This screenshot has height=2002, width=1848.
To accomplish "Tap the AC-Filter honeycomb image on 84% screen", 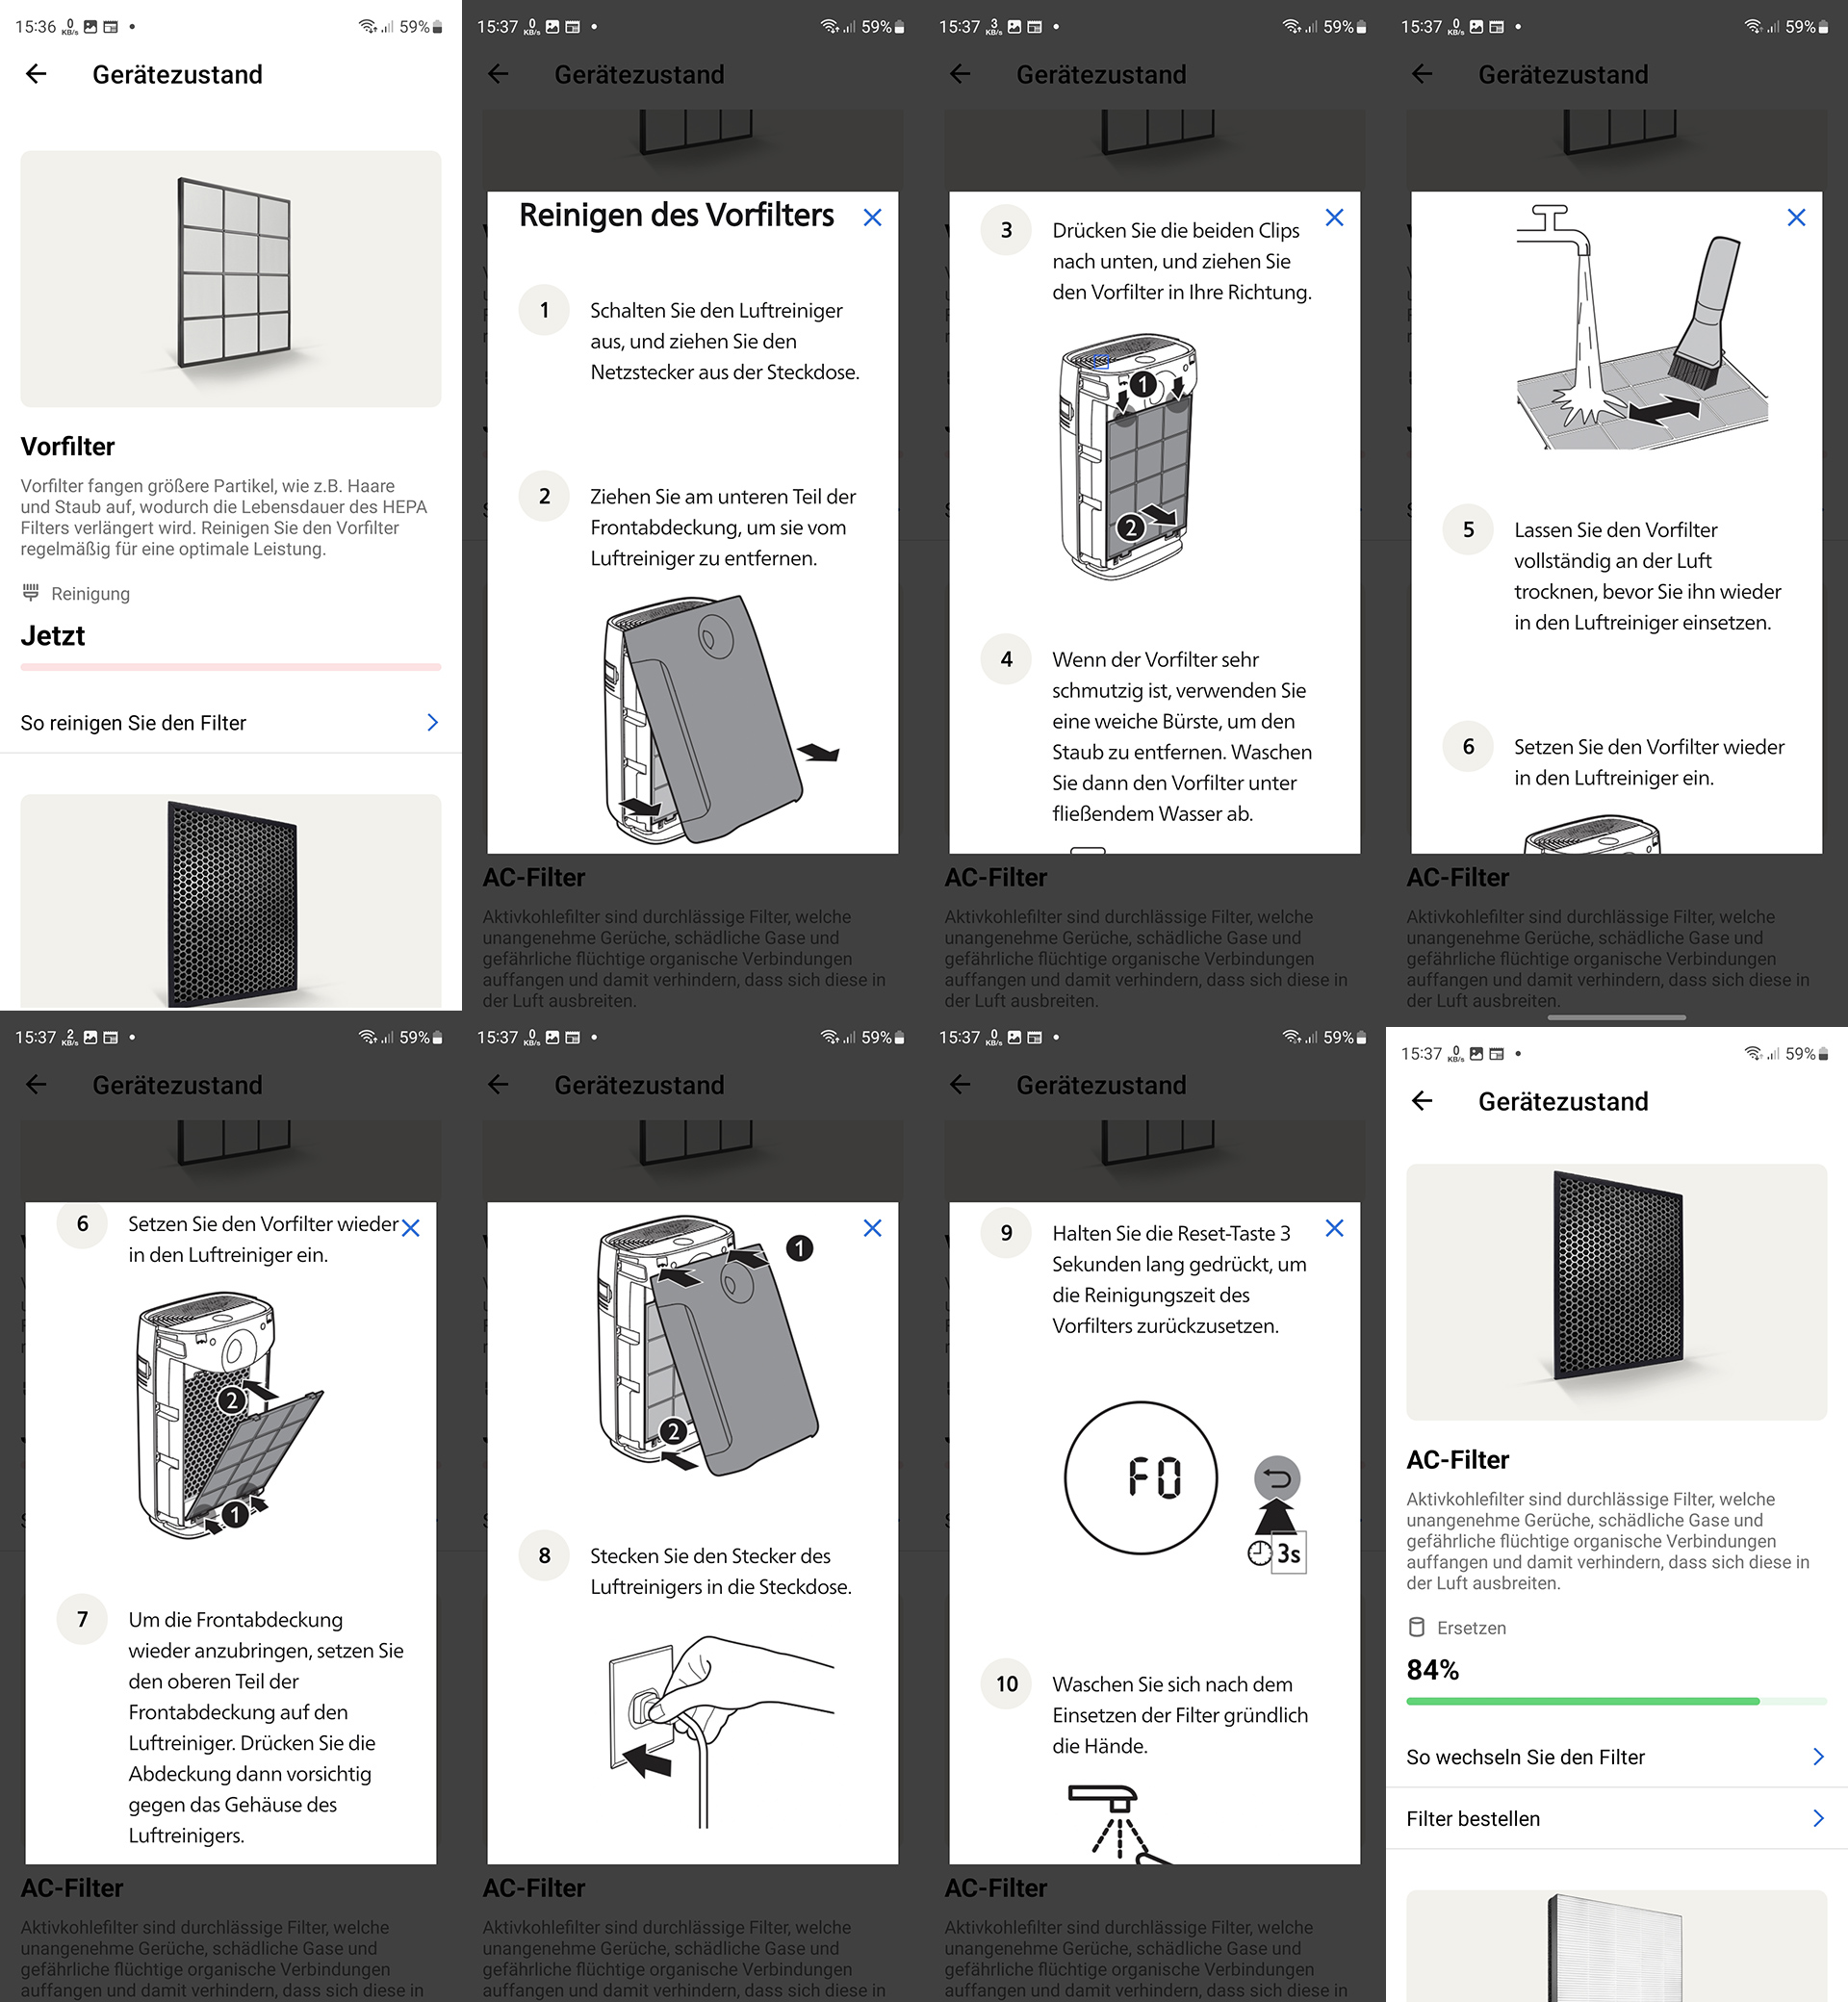I will [1616, 1292].
